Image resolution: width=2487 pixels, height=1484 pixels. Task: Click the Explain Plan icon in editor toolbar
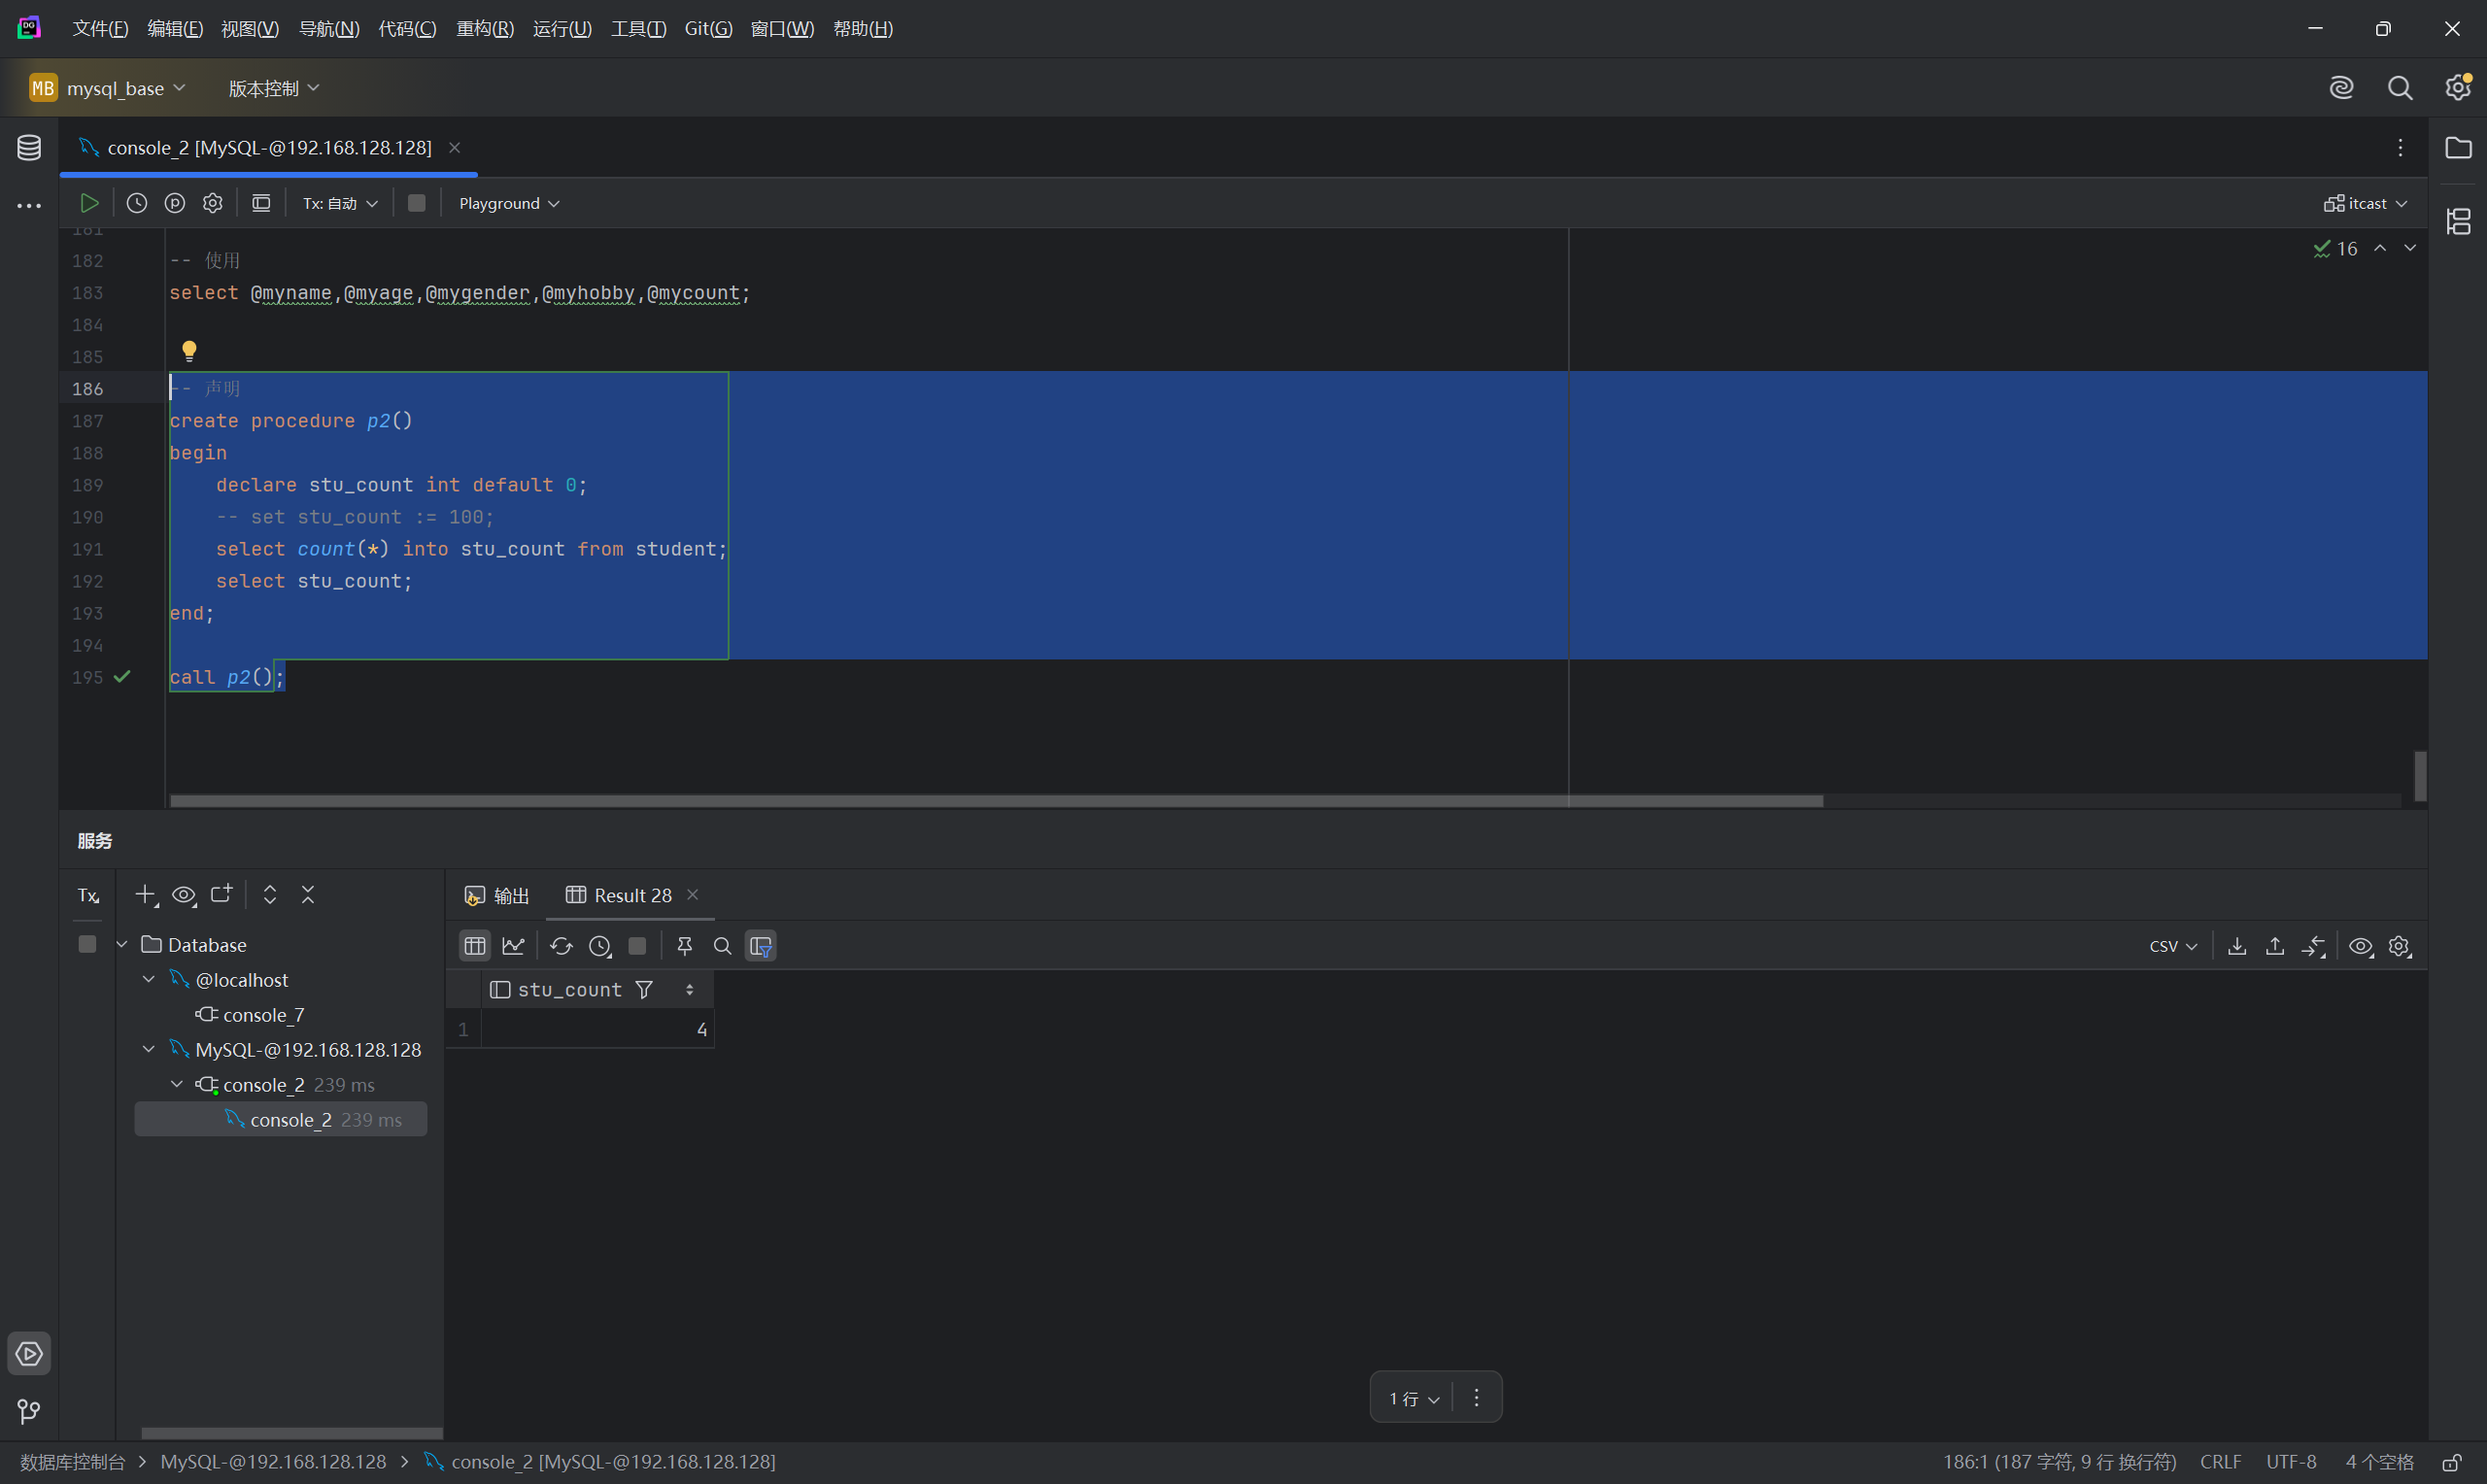click(175, 203)
